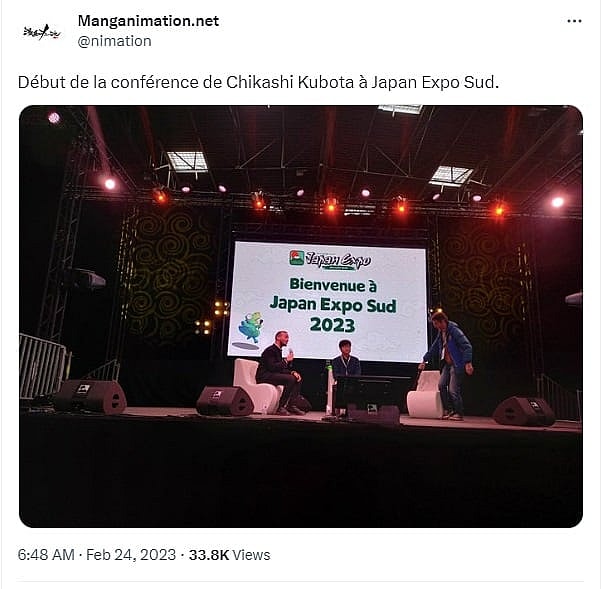Click the Manganimation.net profile avatar
613x589 pixels.
point(41,31)
